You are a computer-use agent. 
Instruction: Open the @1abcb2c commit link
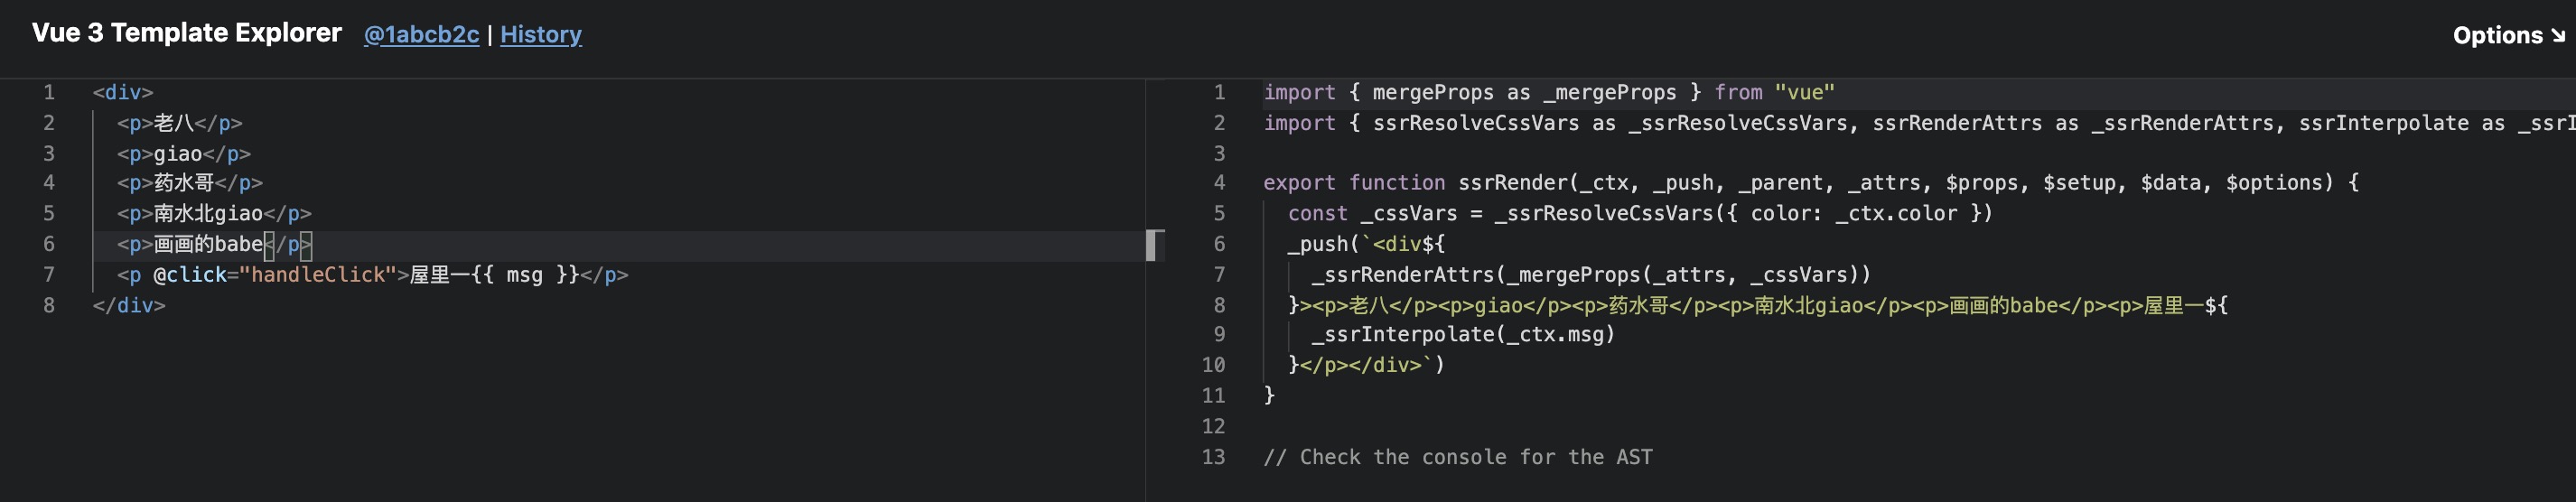(421, 35)
